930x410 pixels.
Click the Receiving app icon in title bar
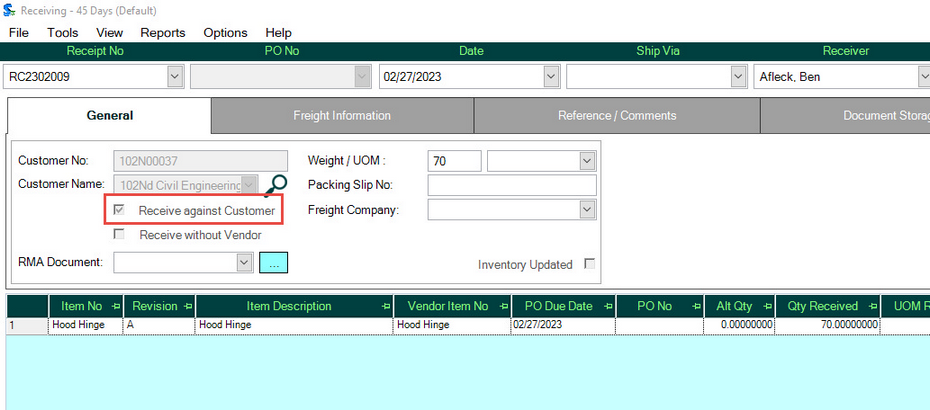[9, 11]
